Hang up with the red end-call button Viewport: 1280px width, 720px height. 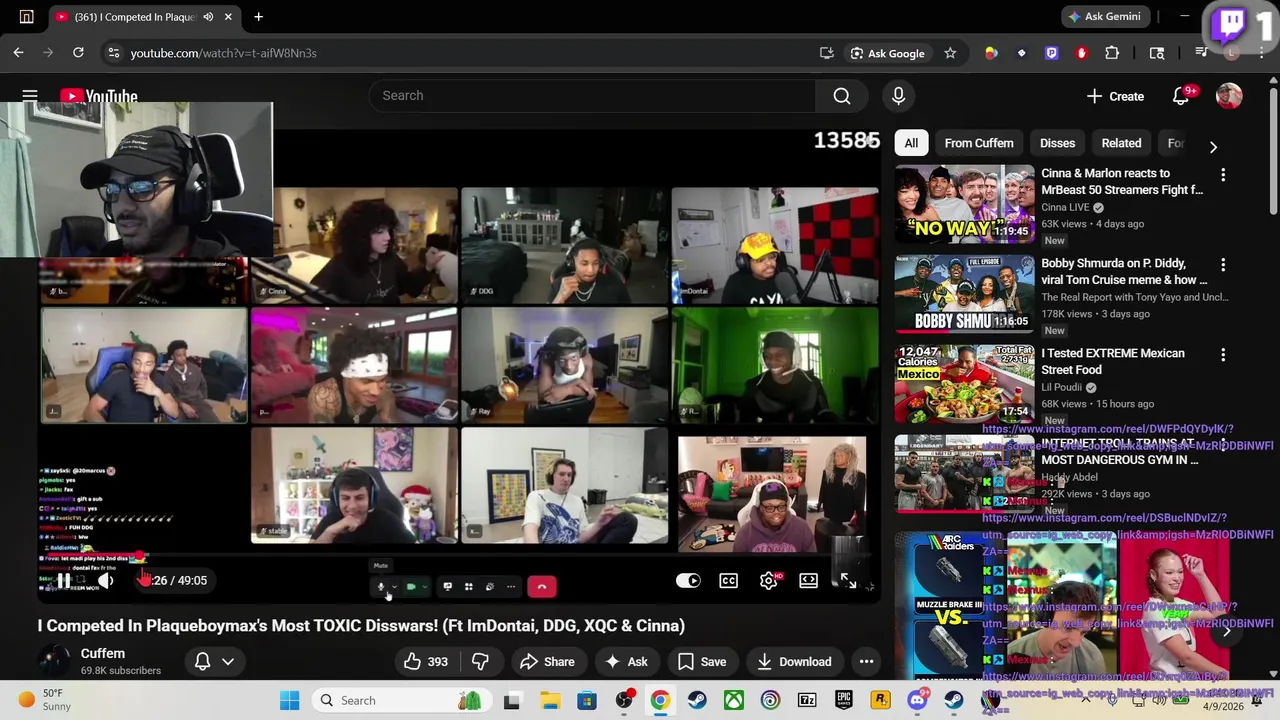[x=541, y=587]
